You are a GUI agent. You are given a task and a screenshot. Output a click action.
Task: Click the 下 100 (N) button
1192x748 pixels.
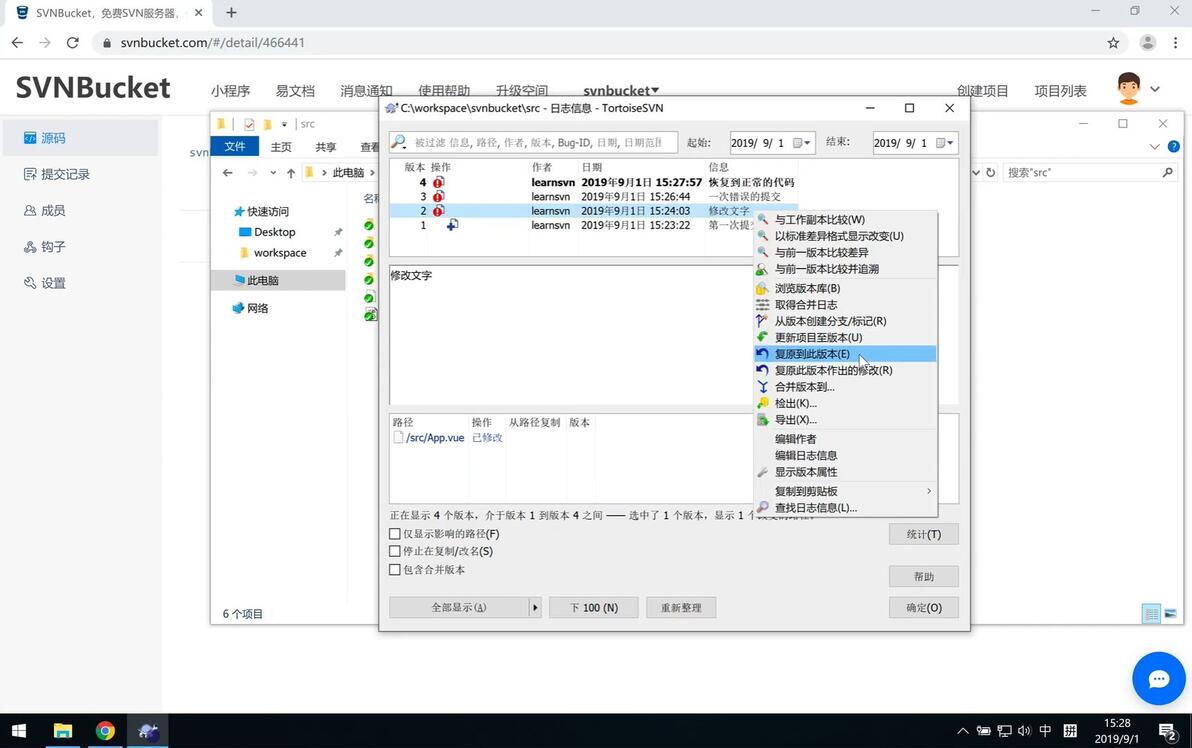(x=594, y=607)
